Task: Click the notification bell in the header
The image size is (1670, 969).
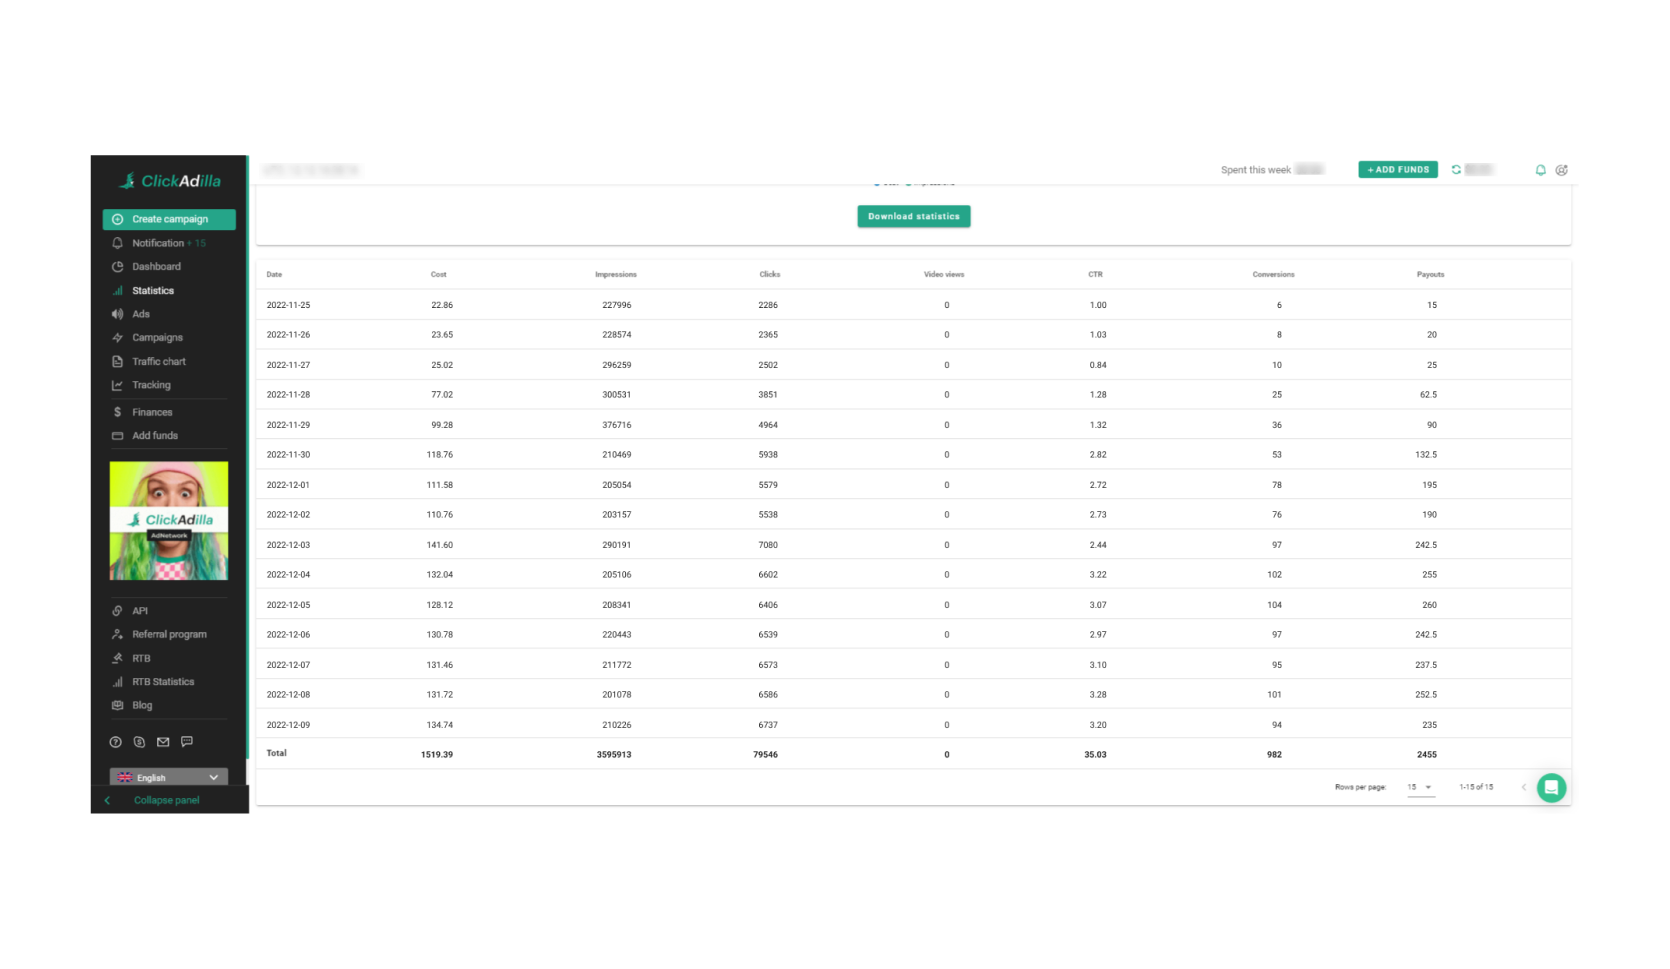Action: (1540, 170)
